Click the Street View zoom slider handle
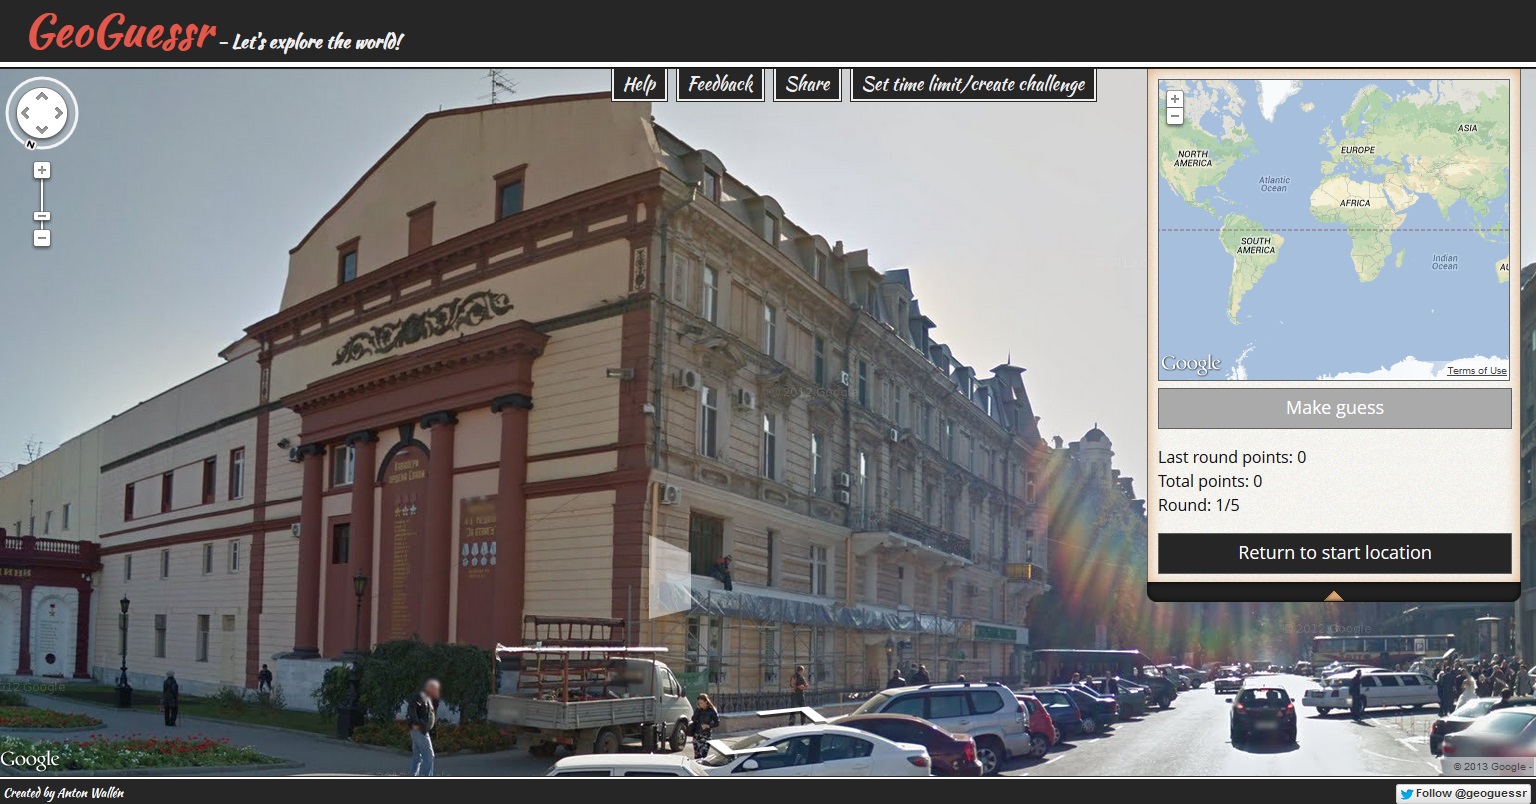Image resolution: width=1536 pixels, height=804 pixels. coord(42,216)
